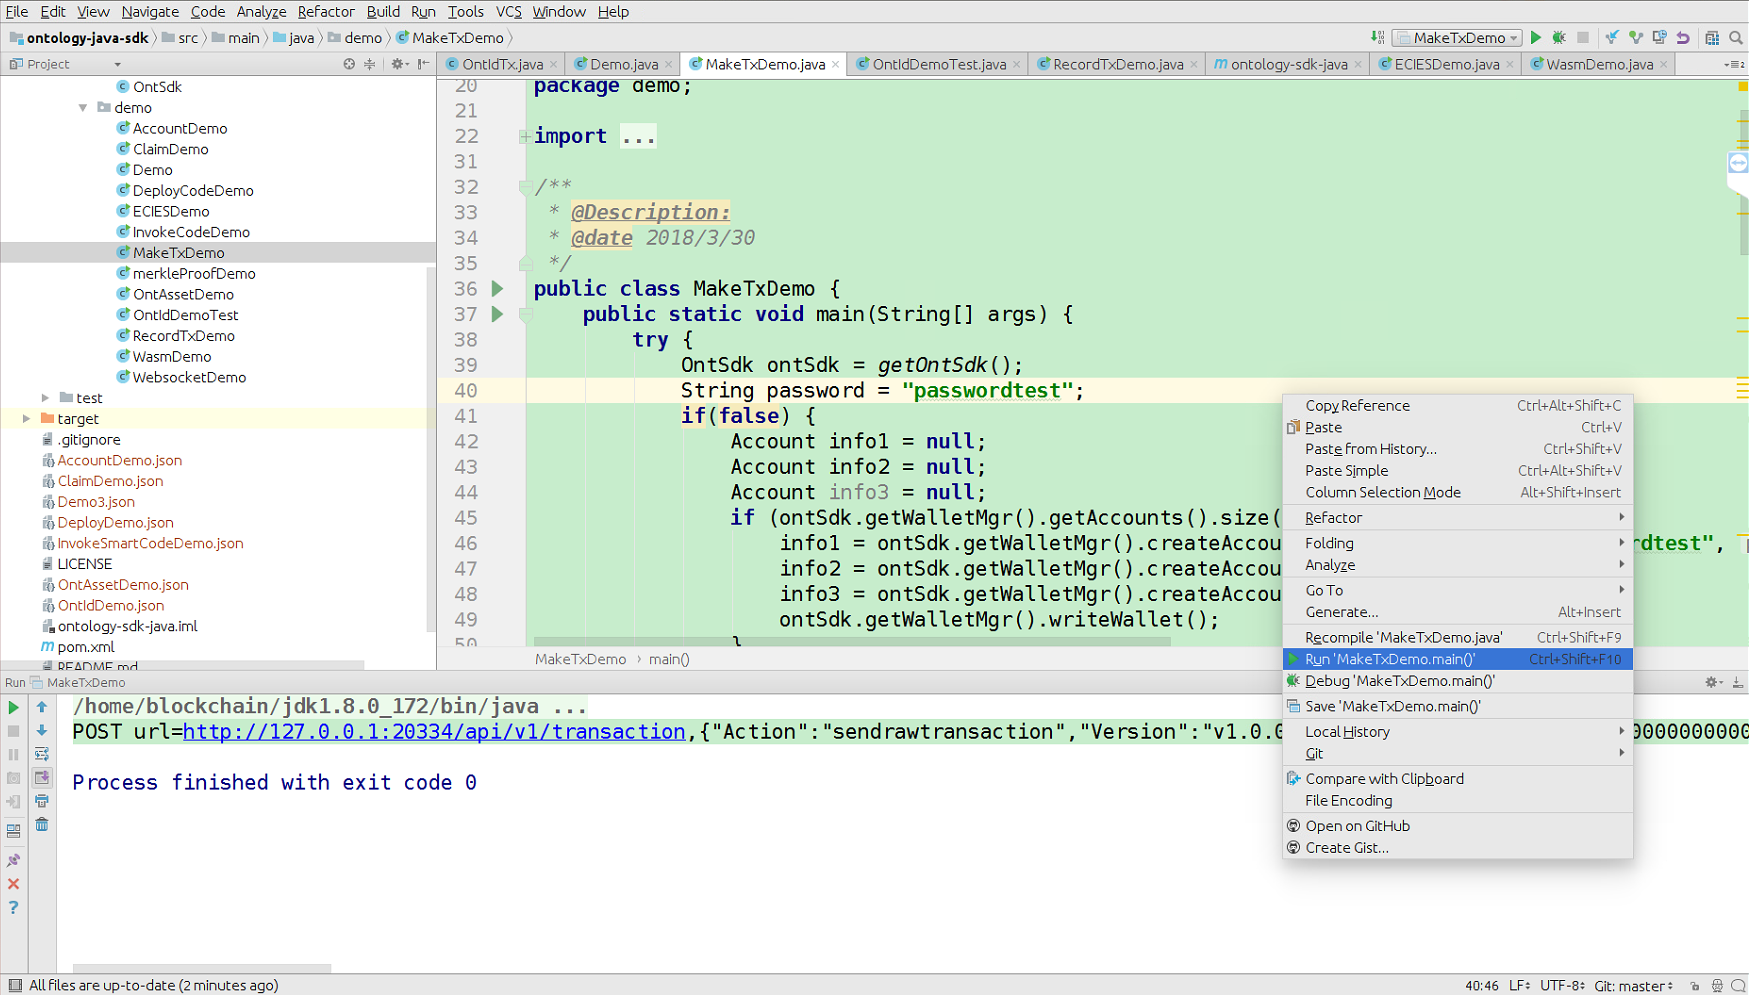Click the run gutter arrow beside line 37
1749x995 pixels.
coord(497,314)
